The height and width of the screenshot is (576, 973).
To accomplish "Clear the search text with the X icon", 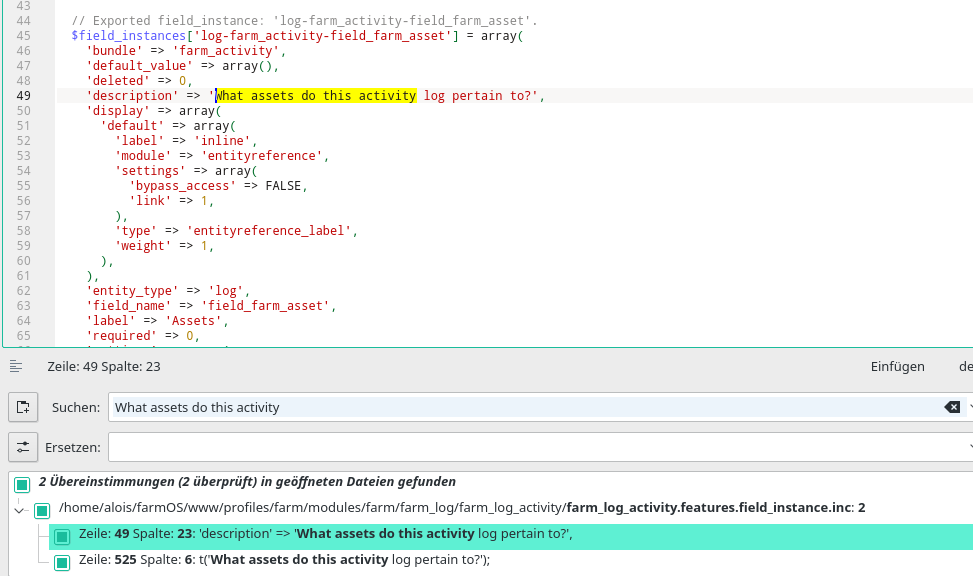I will [x=952, y=407].
